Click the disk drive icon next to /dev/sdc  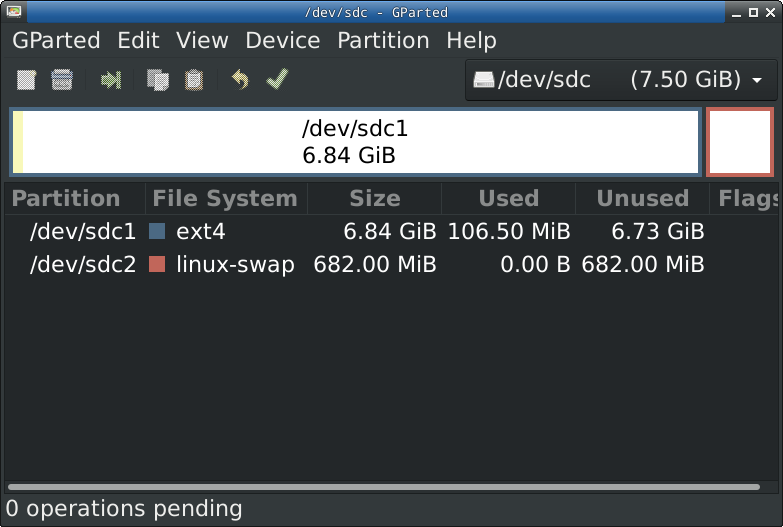484,79
